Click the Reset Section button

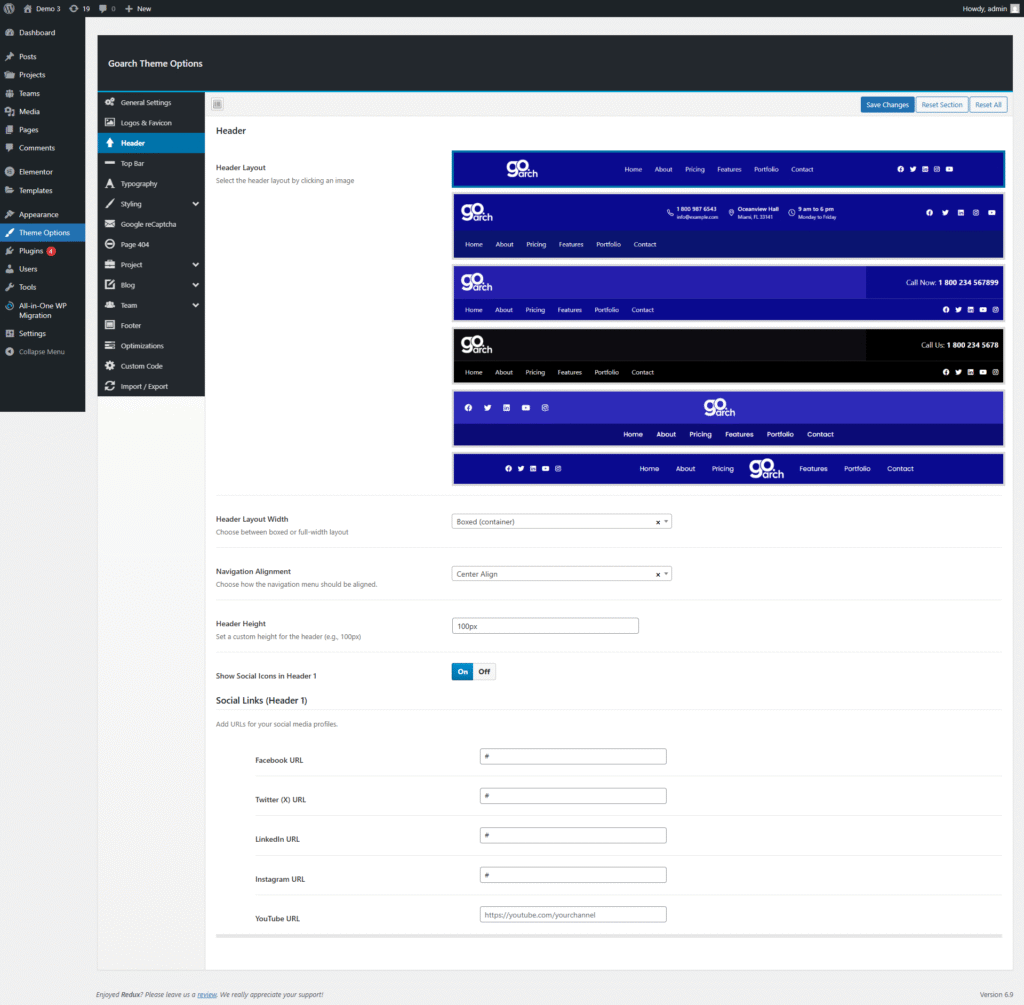tap(942, 104)
